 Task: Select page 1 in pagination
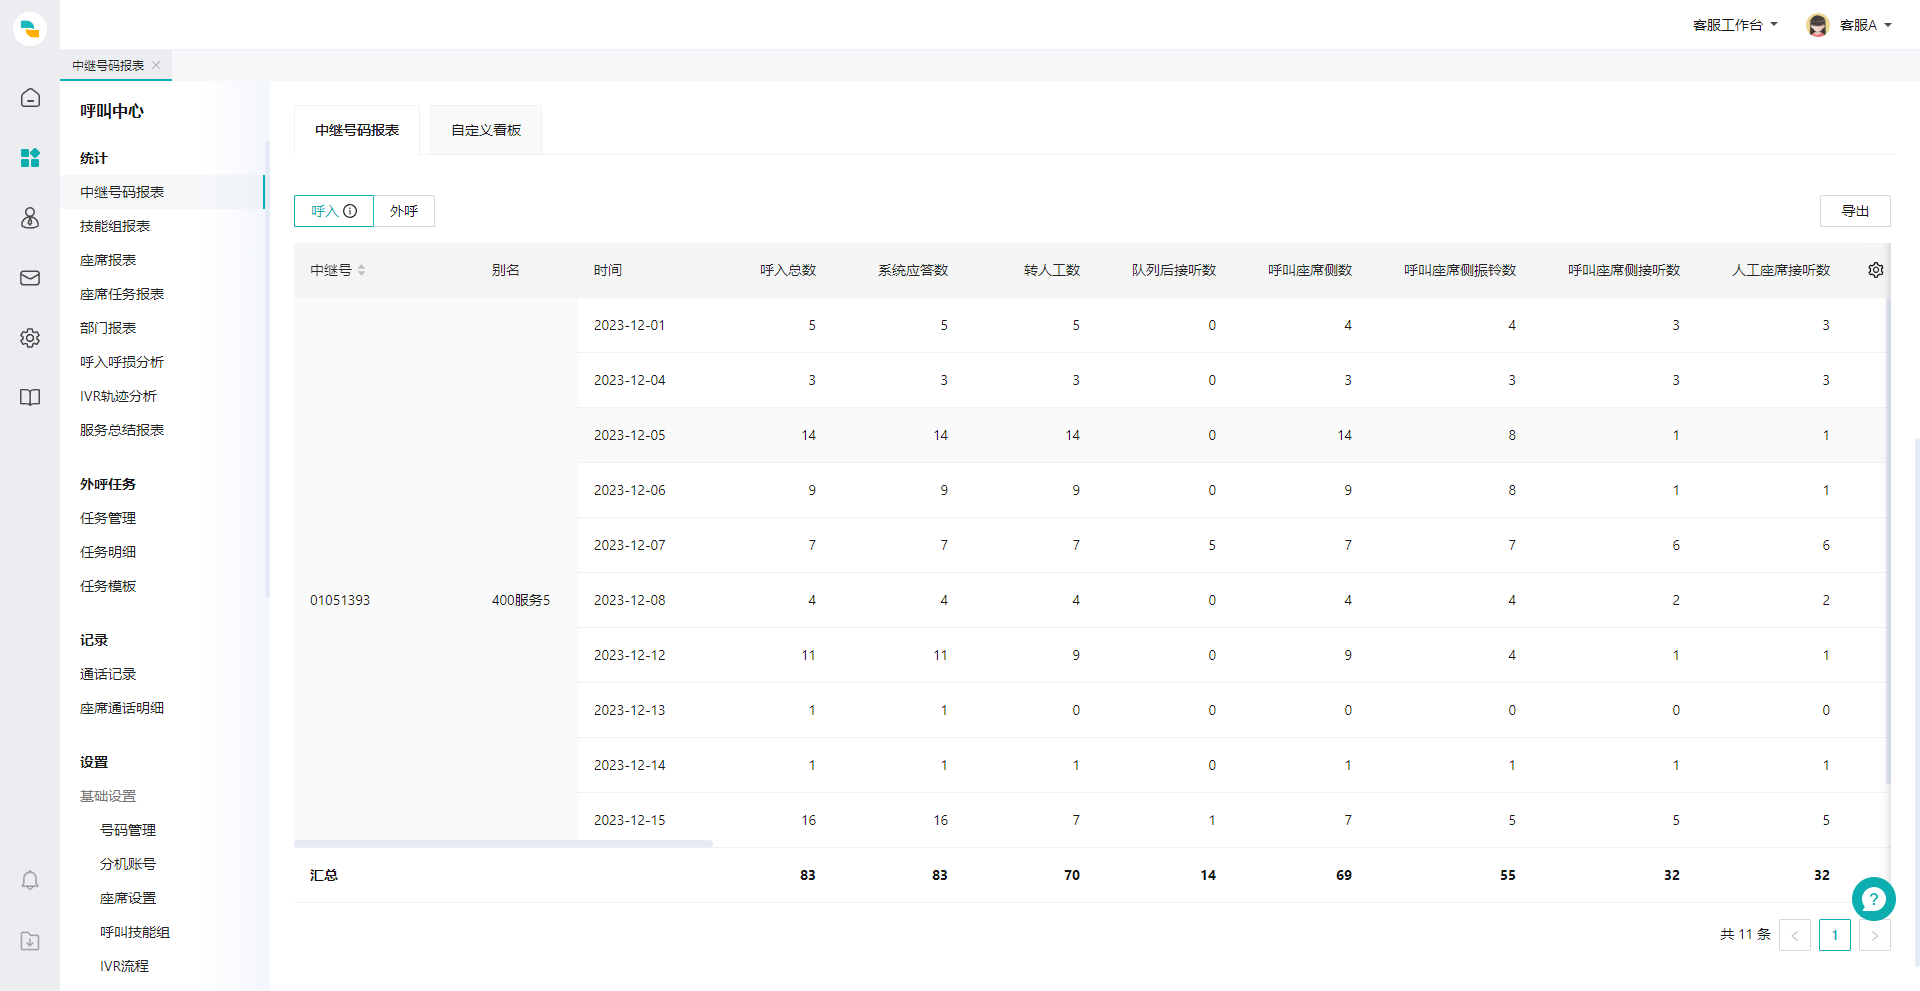(x=1835, y=935)
